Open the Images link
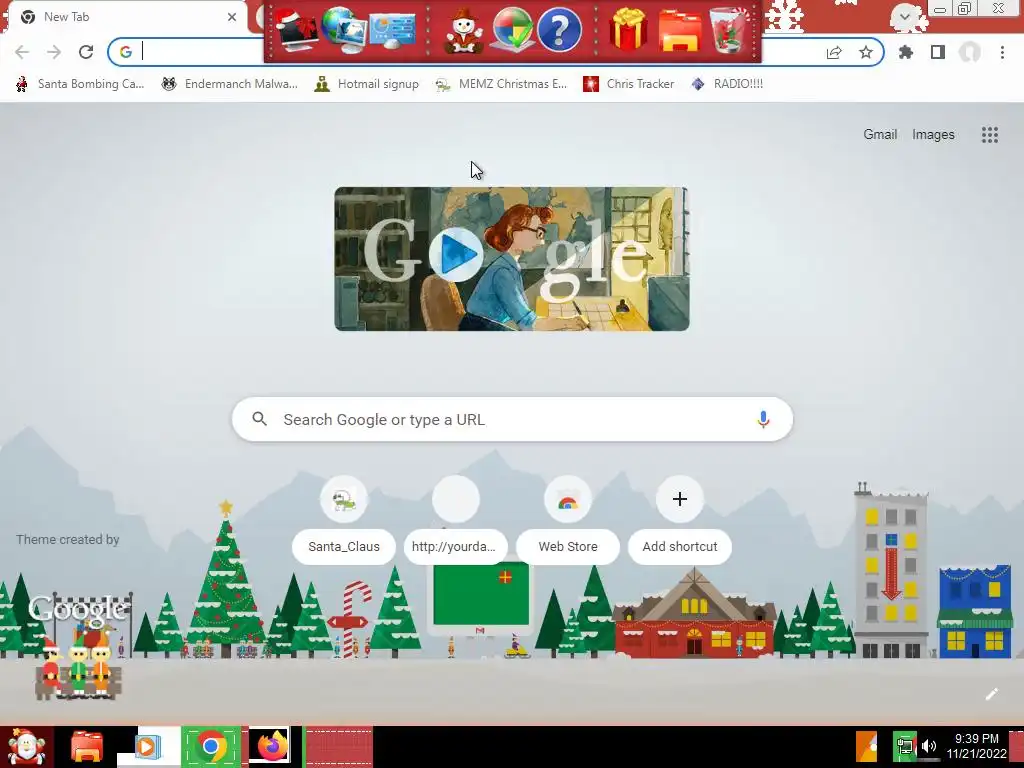Viewport: 1024px width, 768px height. [933, 135]
